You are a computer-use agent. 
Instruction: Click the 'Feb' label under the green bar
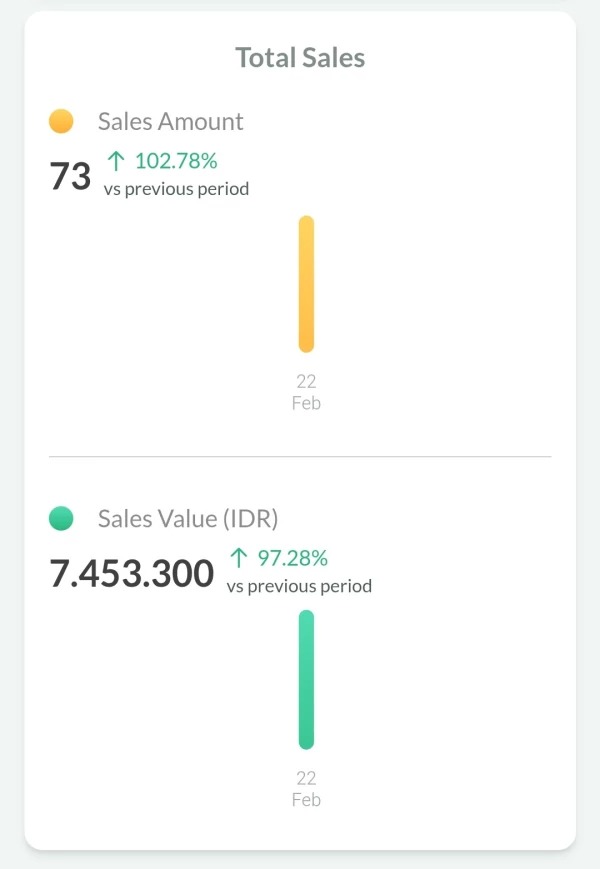306,800
